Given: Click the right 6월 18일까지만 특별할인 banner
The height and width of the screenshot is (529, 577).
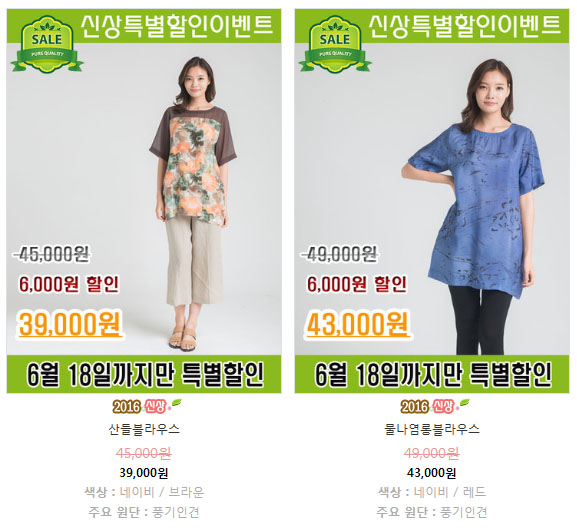Looking at the screenshot, I should pos(432,374).
